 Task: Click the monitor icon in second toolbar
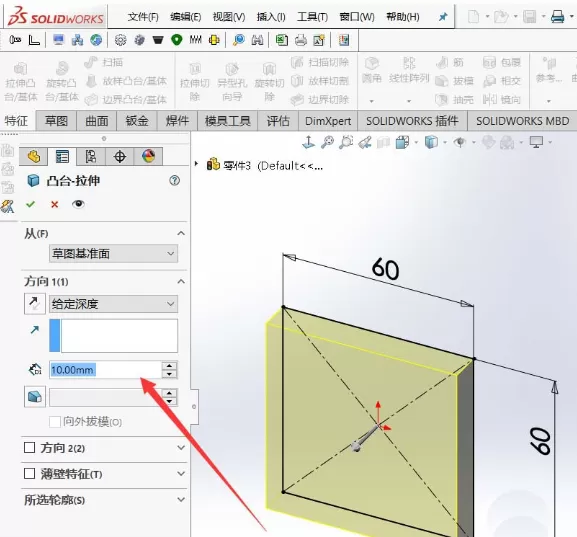click(59, 40)
